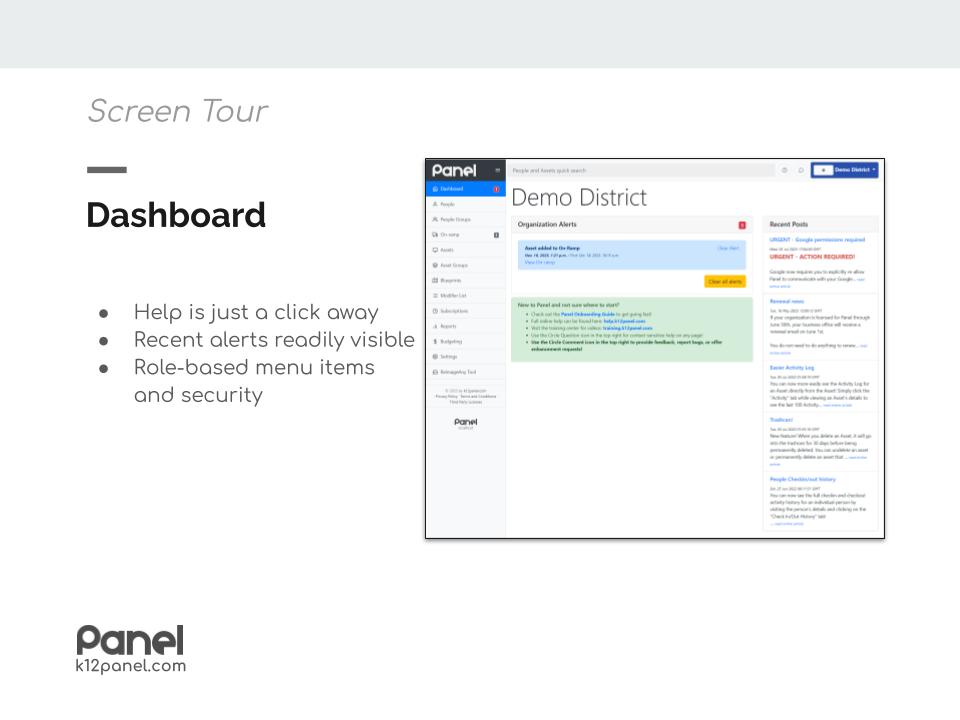Click the yellow Clear all alerts button

724,282
